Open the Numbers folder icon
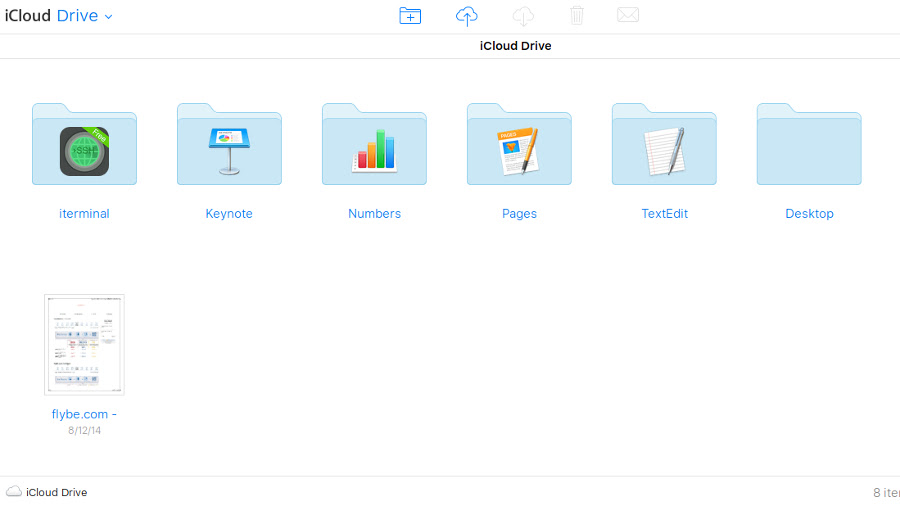This screenshot has height=506, width=900. [x=374, y=145]
